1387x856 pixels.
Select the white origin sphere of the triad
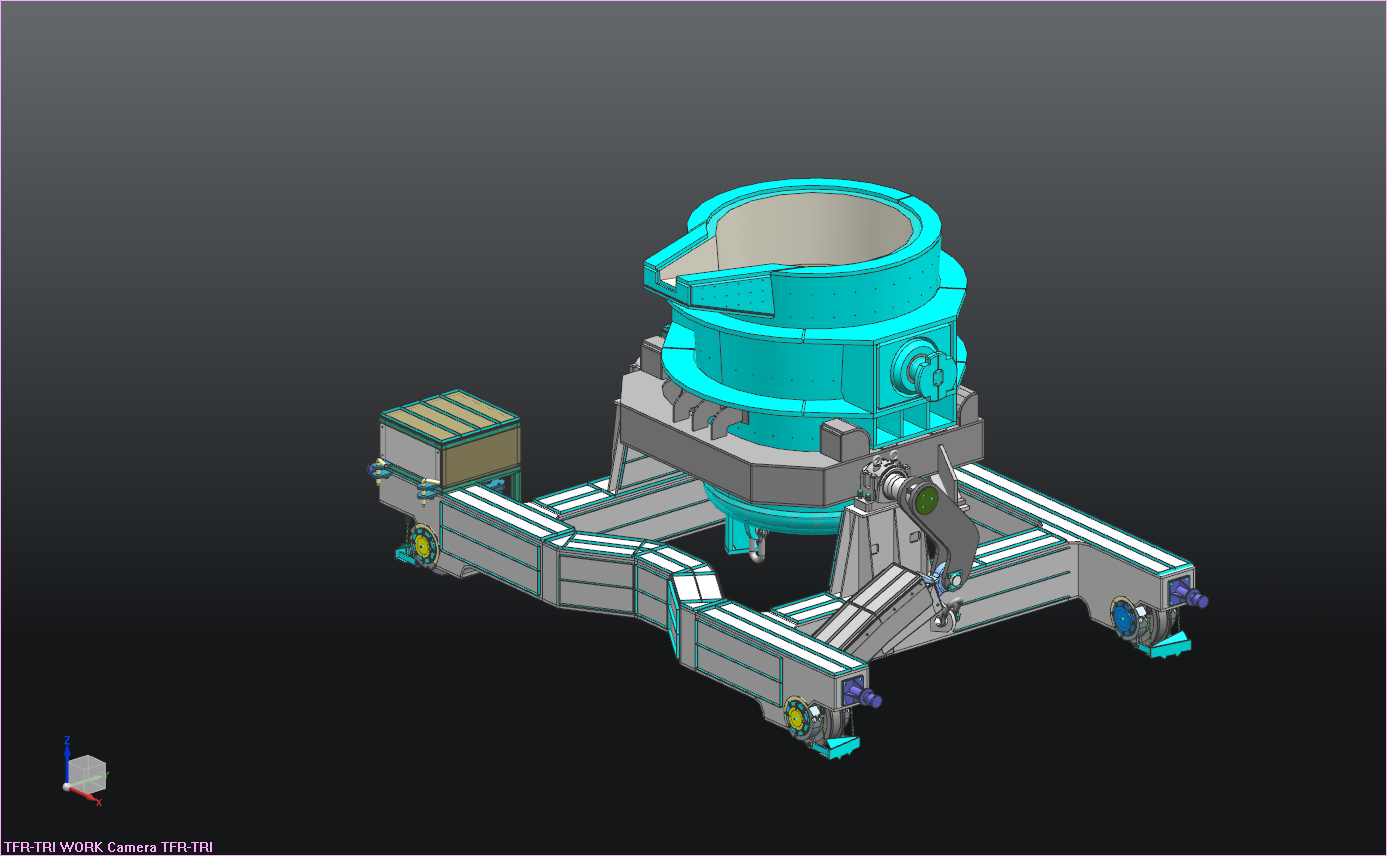click(68, 787)
